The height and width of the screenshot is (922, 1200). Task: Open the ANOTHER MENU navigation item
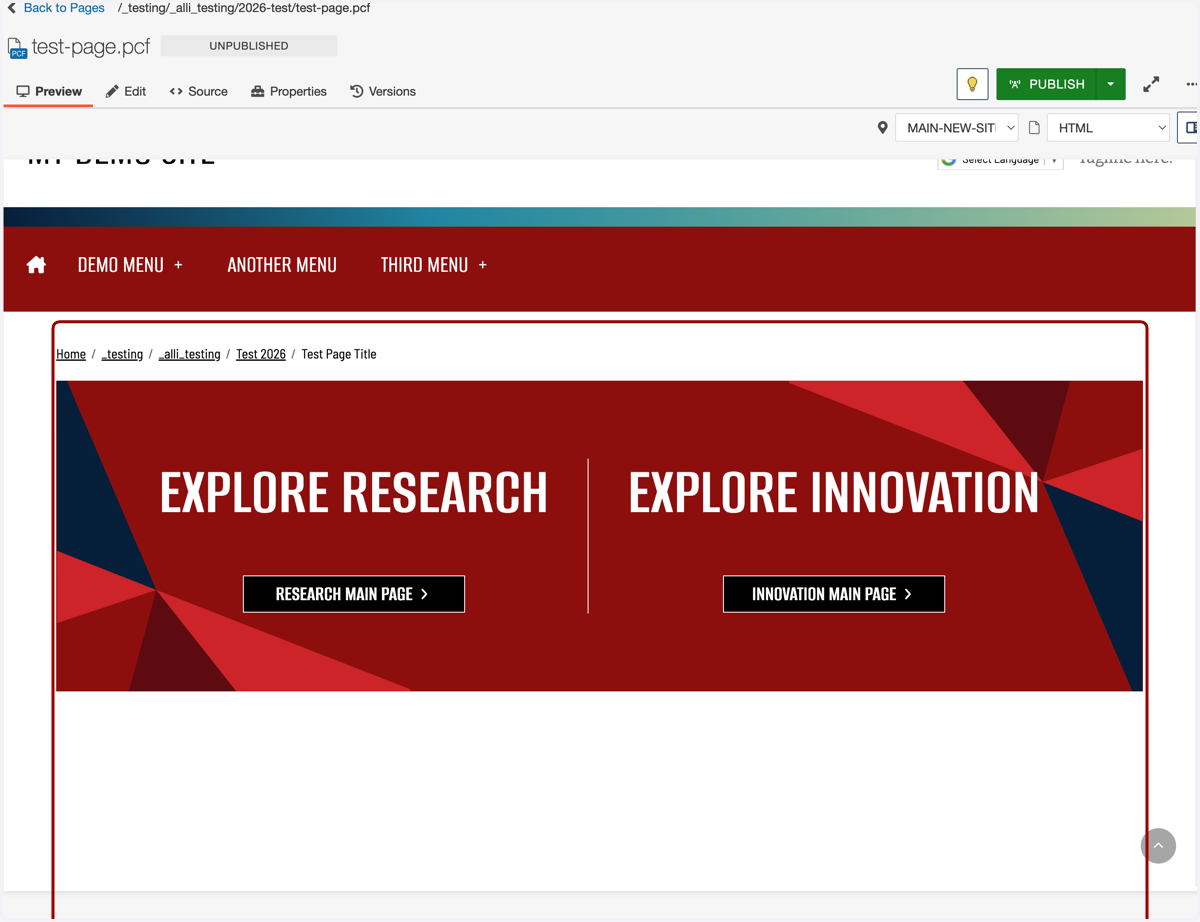click(x=282, y=265)
